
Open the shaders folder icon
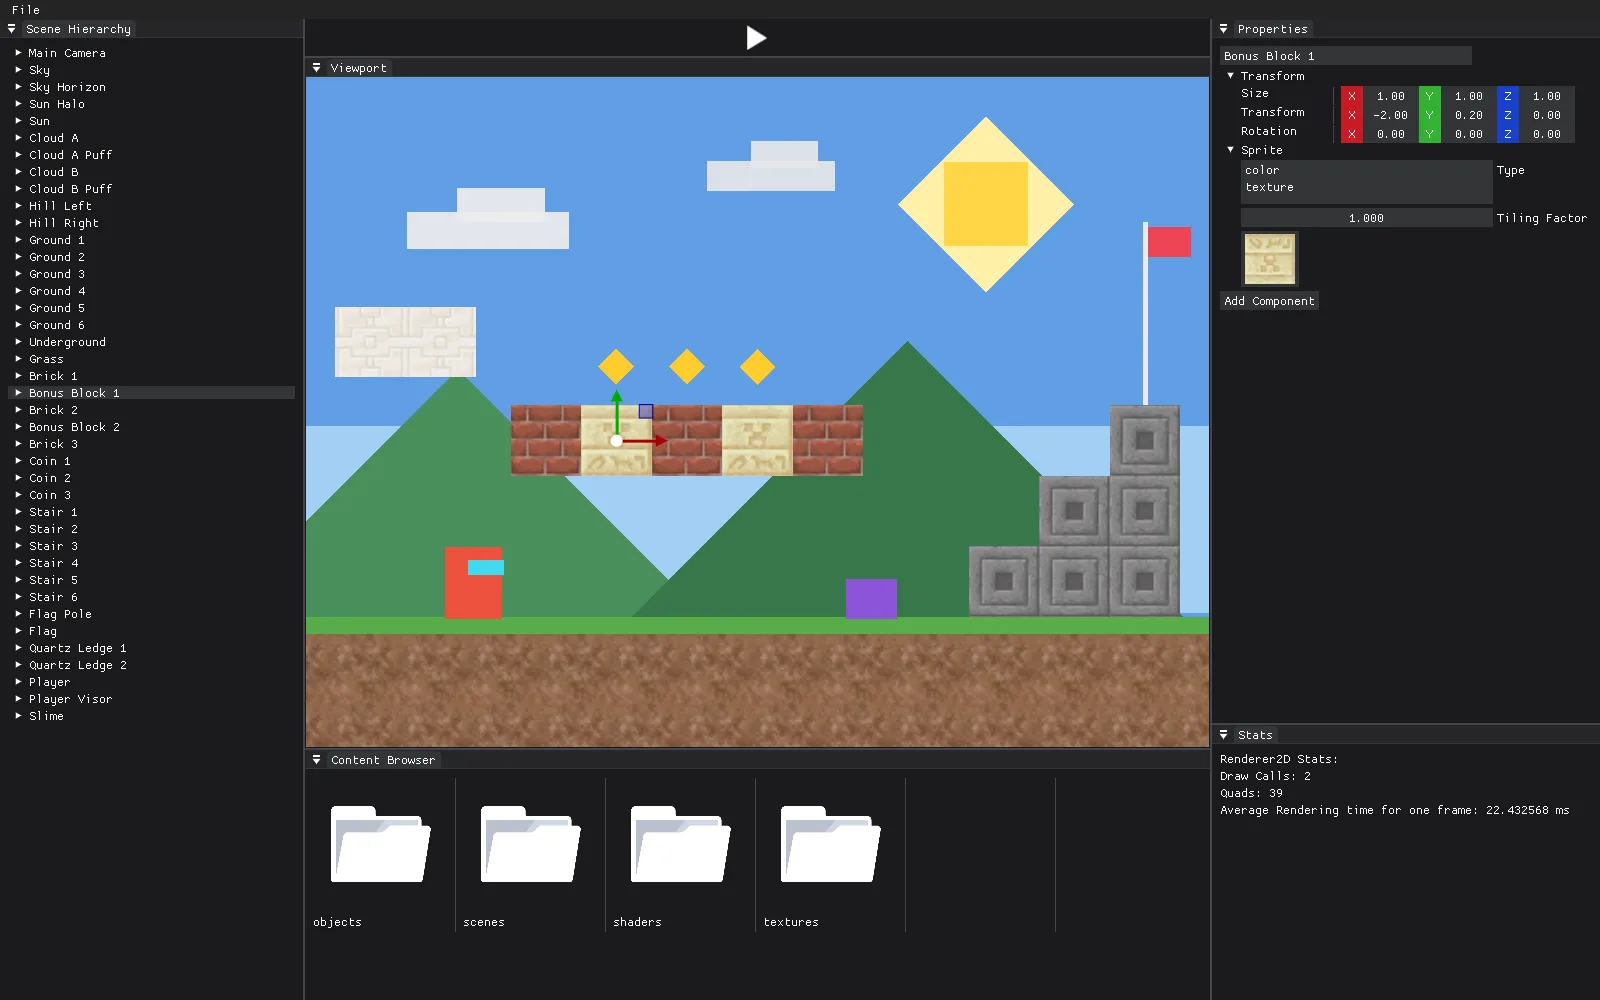pyautogui.click(x=680, y=844)
